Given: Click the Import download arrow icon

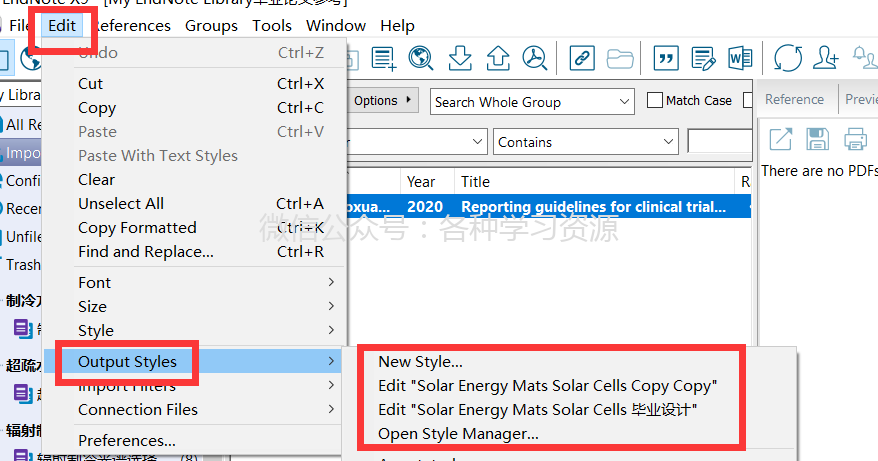Looking at the screenshot, I should pyautogui.click(x=460, y=58).
